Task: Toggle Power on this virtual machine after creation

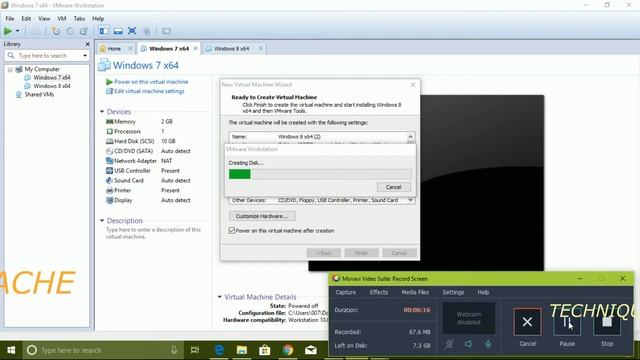Action: point(232,231)
